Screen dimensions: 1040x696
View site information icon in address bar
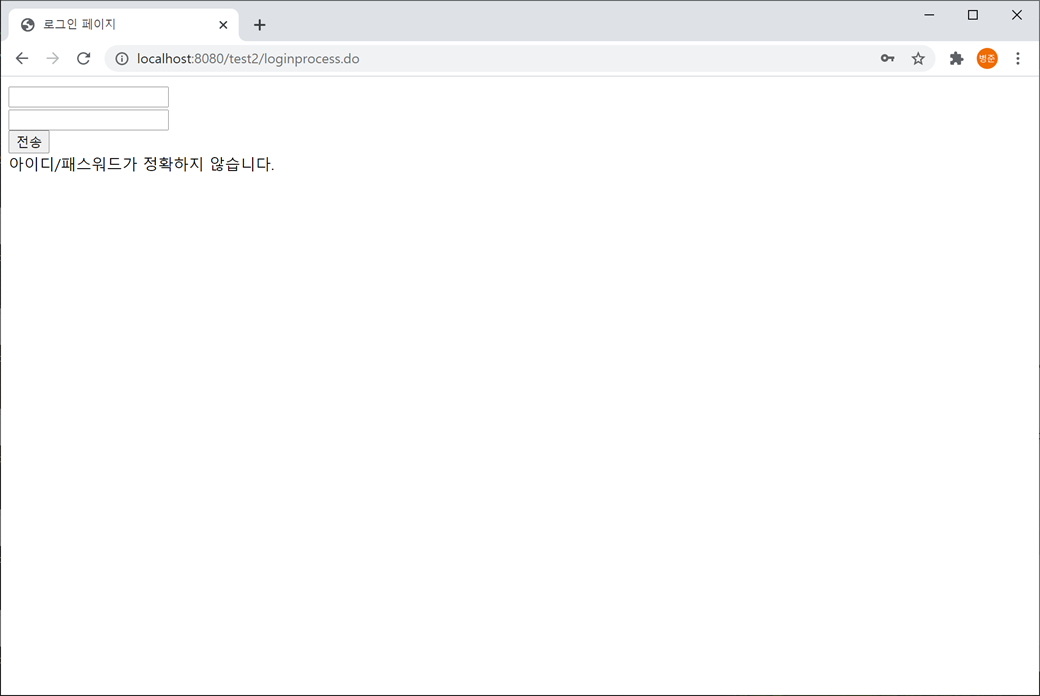click(122, 58)
